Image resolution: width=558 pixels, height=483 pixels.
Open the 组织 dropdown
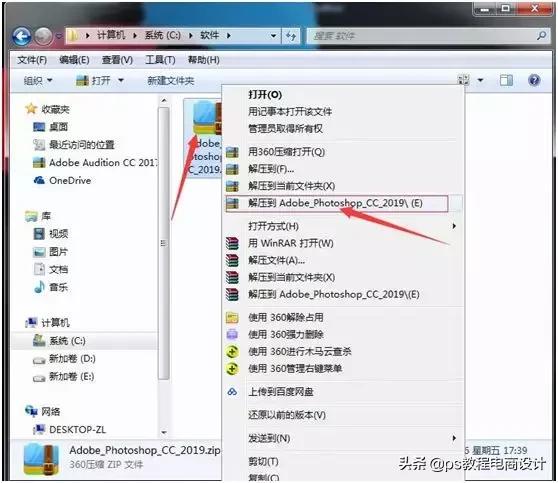pyautogui.click(x=38, y=81)
